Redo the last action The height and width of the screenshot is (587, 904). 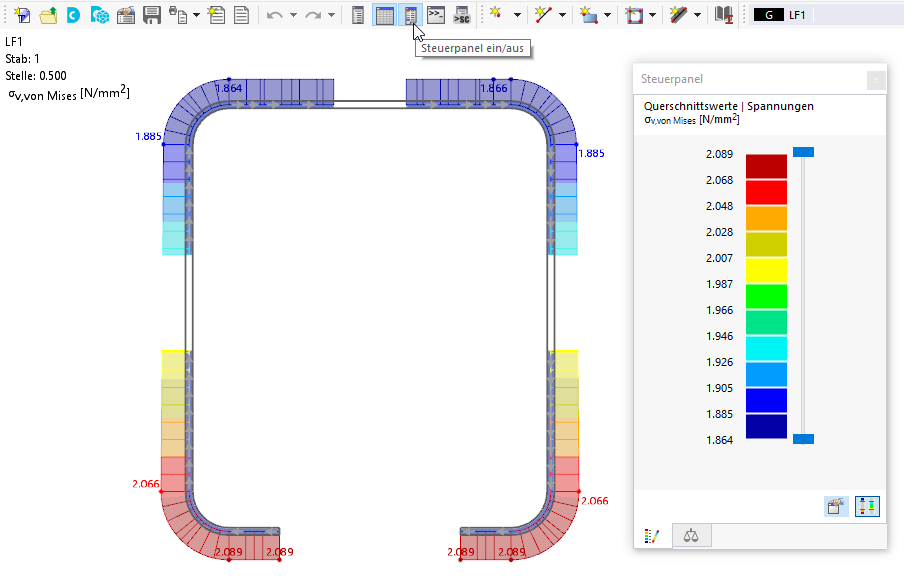[313, 15]
